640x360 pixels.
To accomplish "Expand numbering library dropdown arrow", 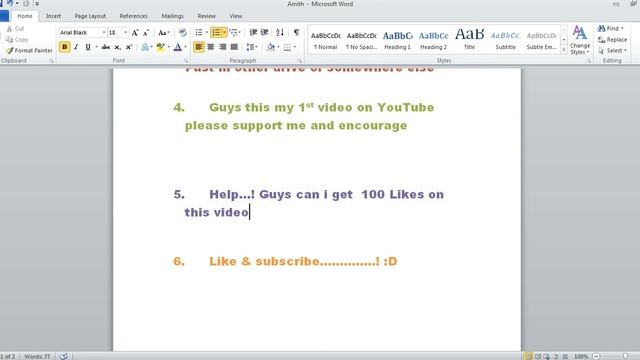I will coord(224,32).
